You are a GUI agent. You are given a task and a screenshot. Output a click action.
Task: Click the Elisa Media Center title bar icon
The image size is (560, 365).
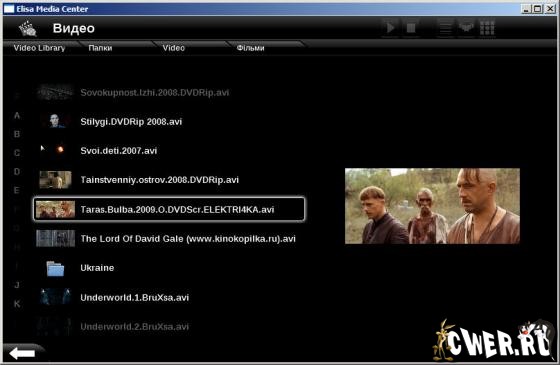pos(9,9)
